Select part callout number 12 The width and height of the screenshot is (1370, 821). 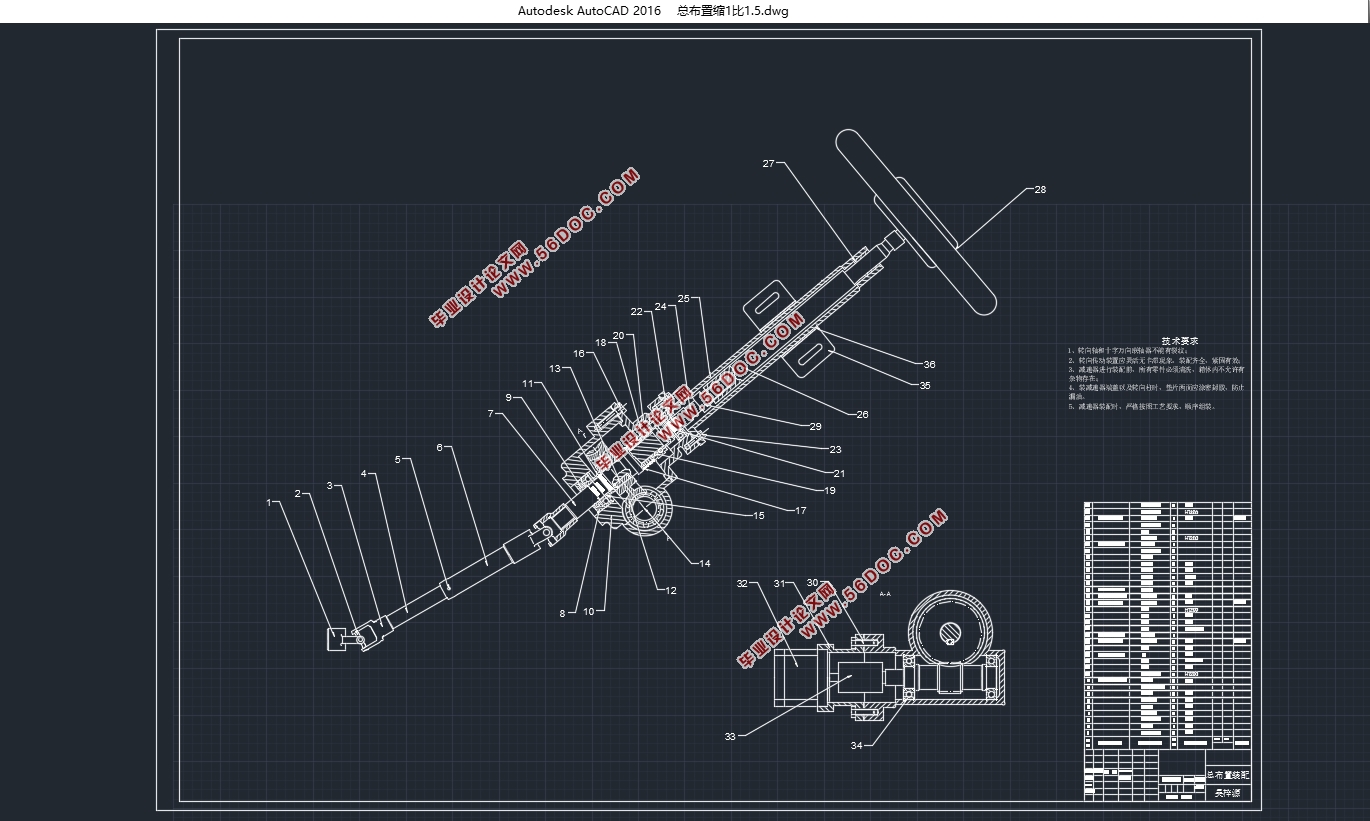(x=670, y=590)
